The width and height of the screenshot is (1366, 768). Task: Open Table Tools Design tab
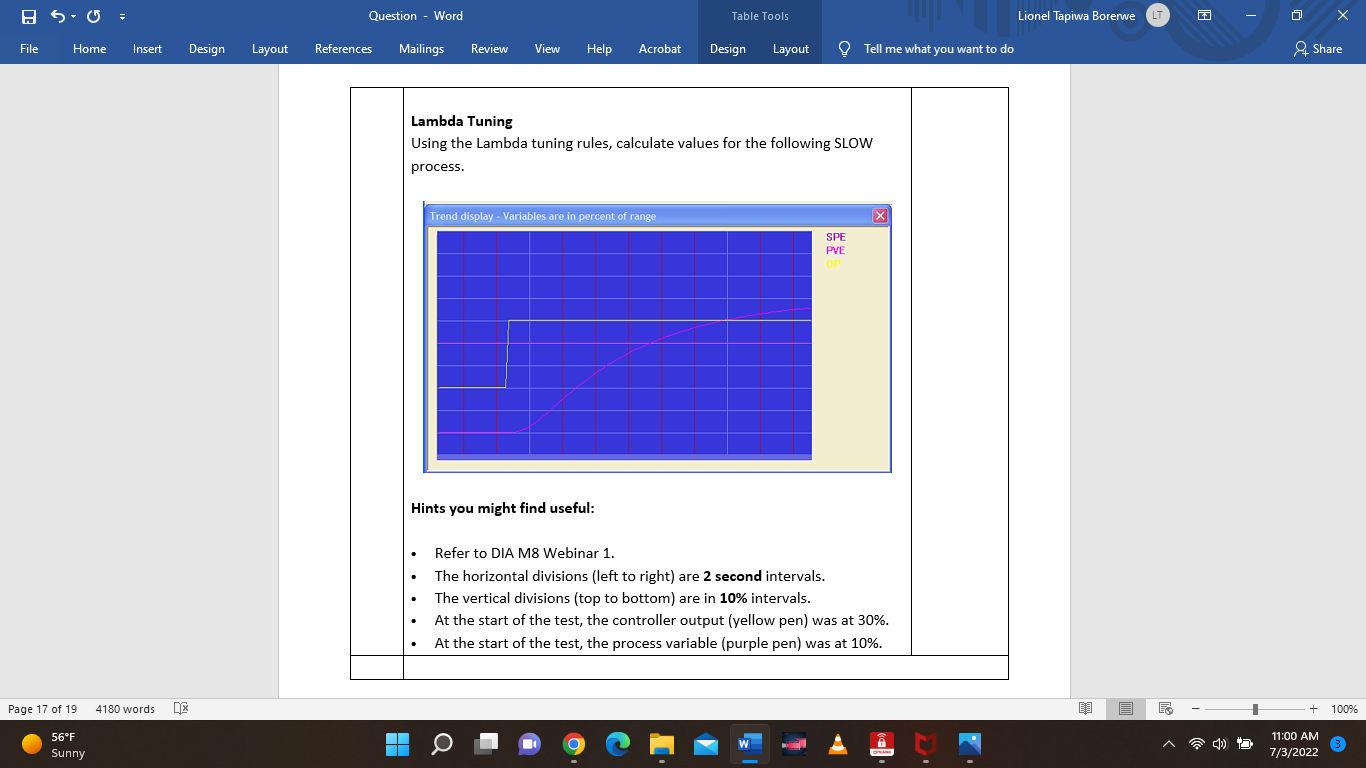[x=728, y=48]
